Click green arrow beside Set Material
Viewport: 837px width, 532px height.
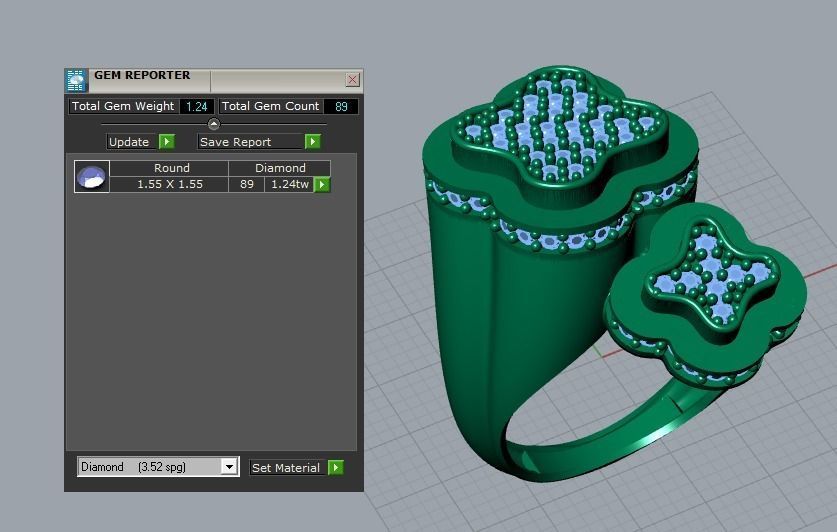pyautogui.click(x=335, y=467)
